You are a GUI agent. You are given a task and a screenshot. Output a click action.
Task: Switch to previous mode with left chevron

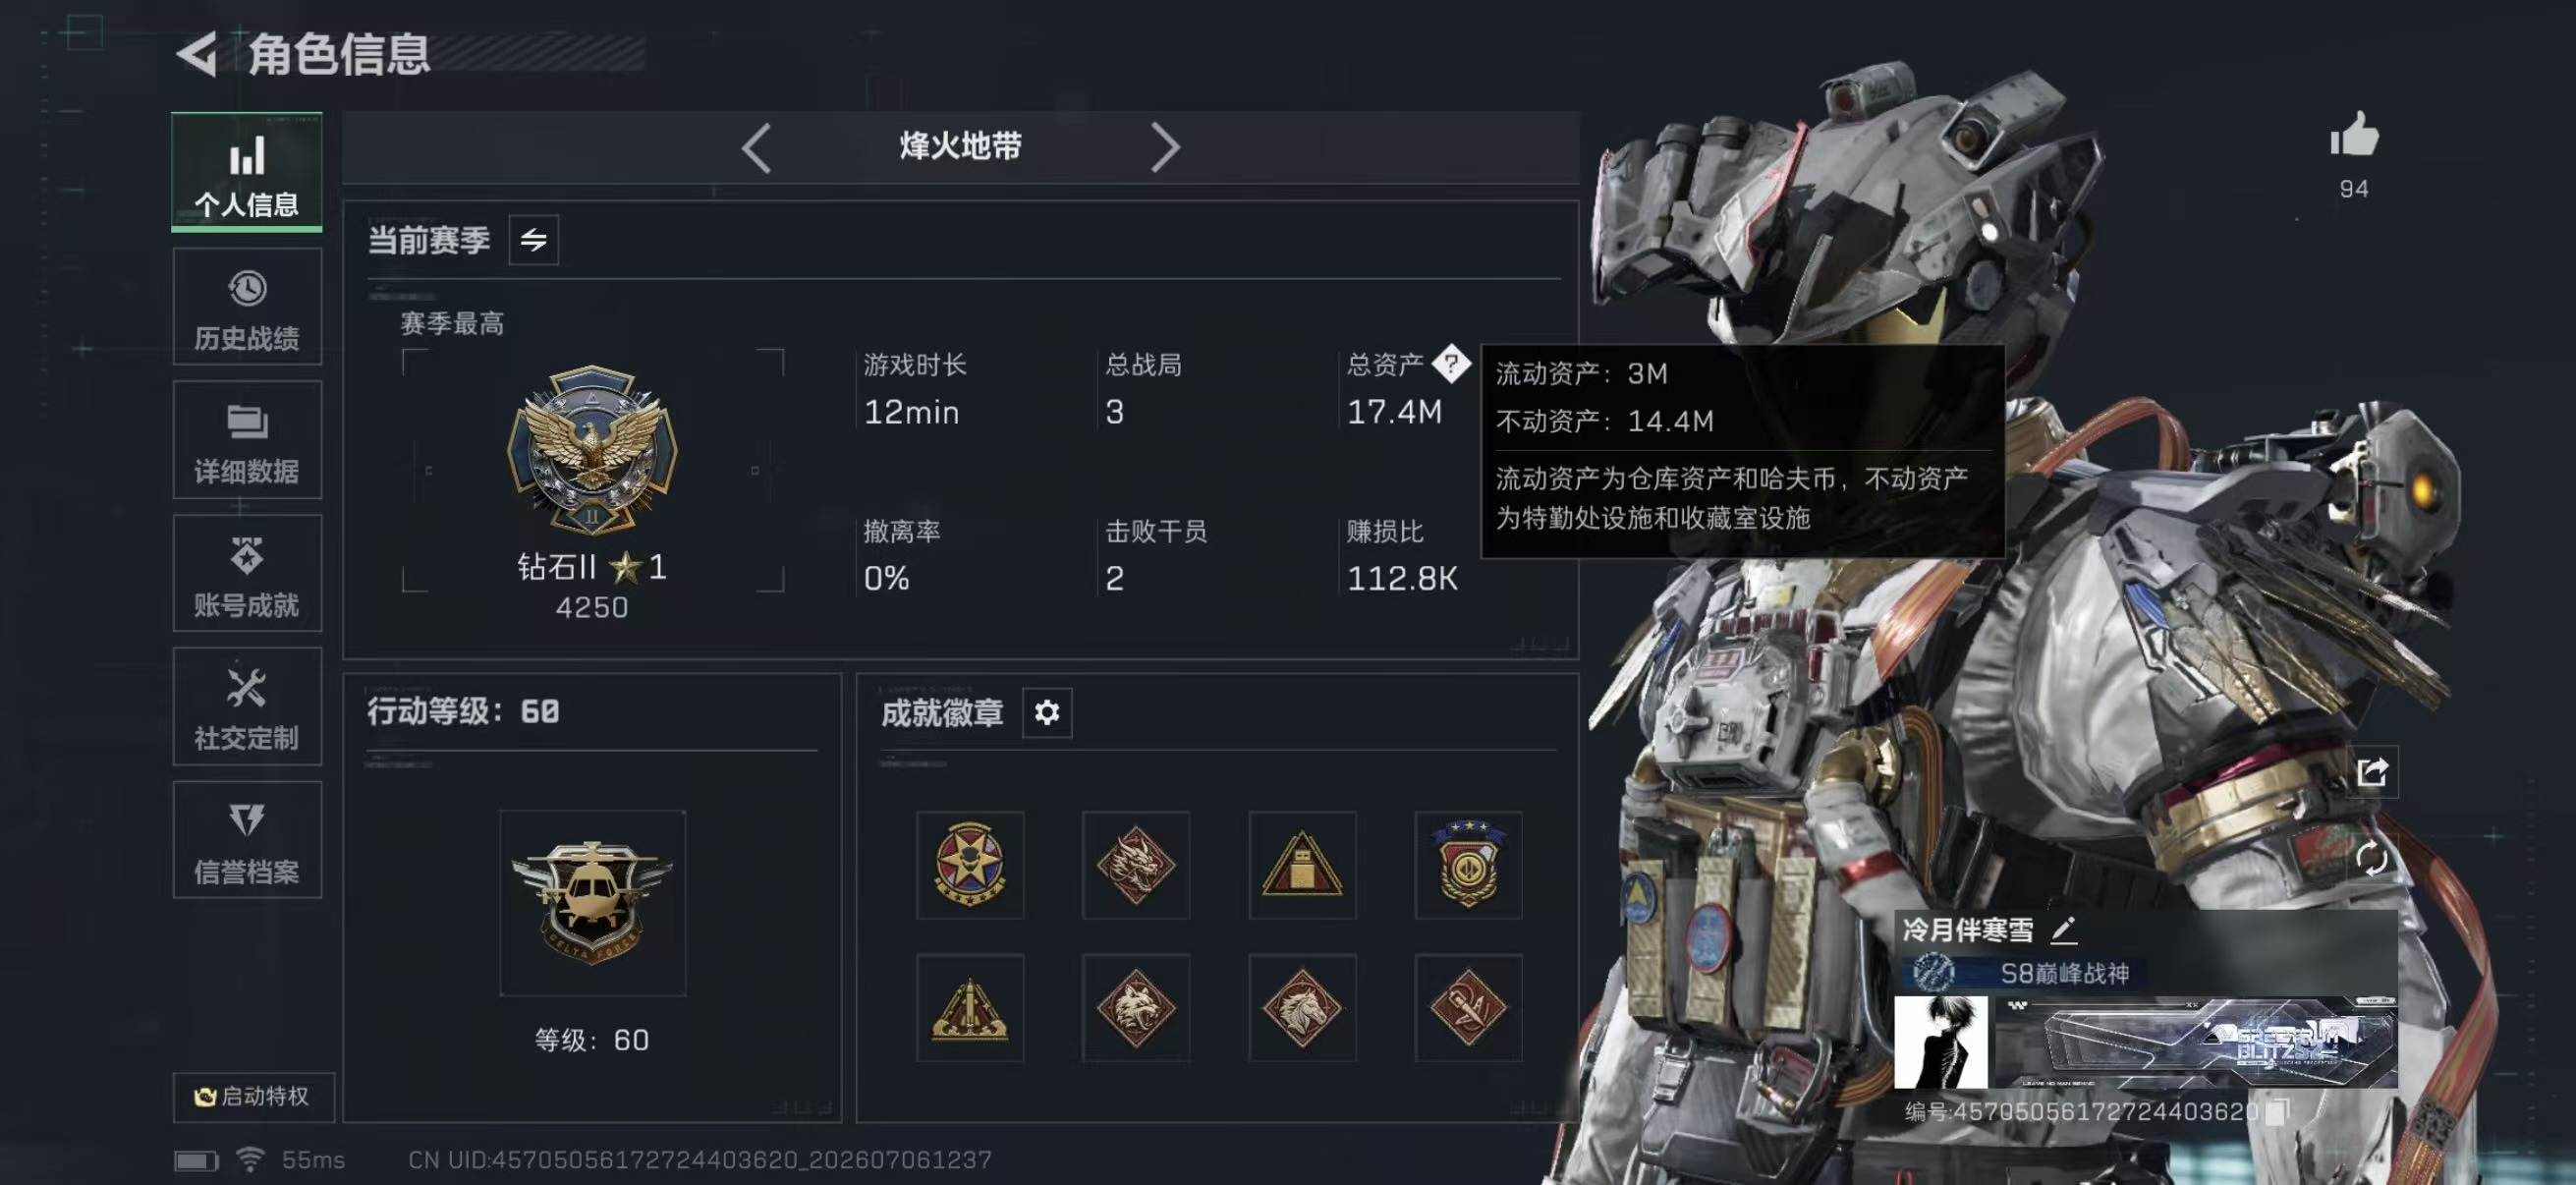[756, 148]
